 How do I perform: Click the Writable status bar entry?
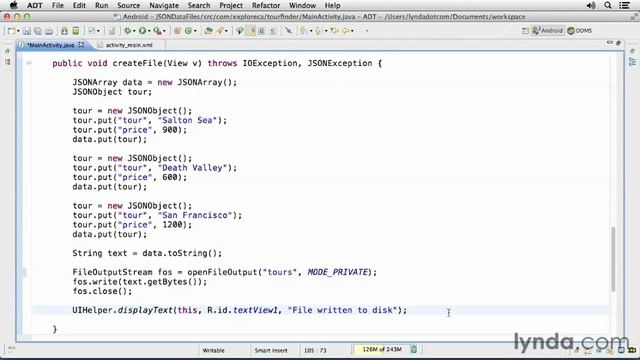pyautogui.click(x=213, y=350)
